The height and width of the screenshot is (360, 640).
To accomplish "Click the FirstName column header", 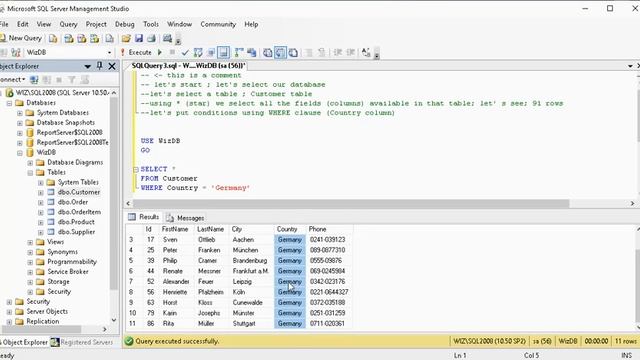I will [176, 229].
